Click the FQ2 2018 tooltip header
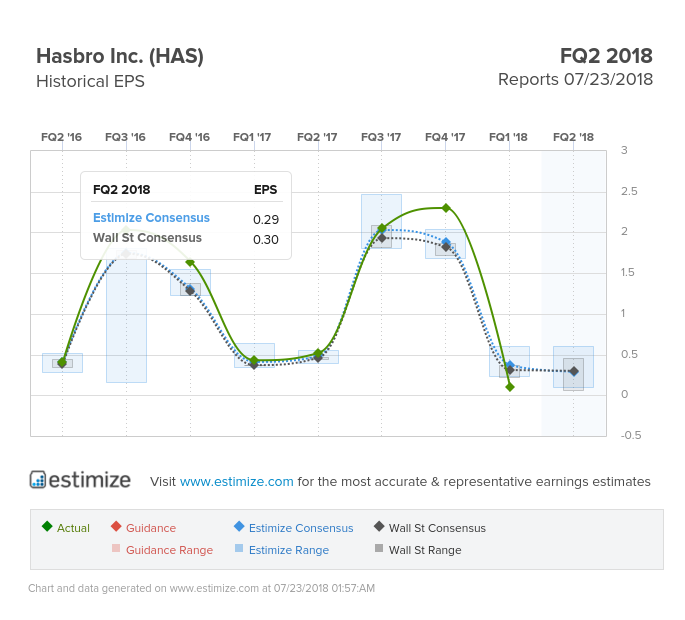Viewport: 685px width, 620px height. (x=121, y=190)
